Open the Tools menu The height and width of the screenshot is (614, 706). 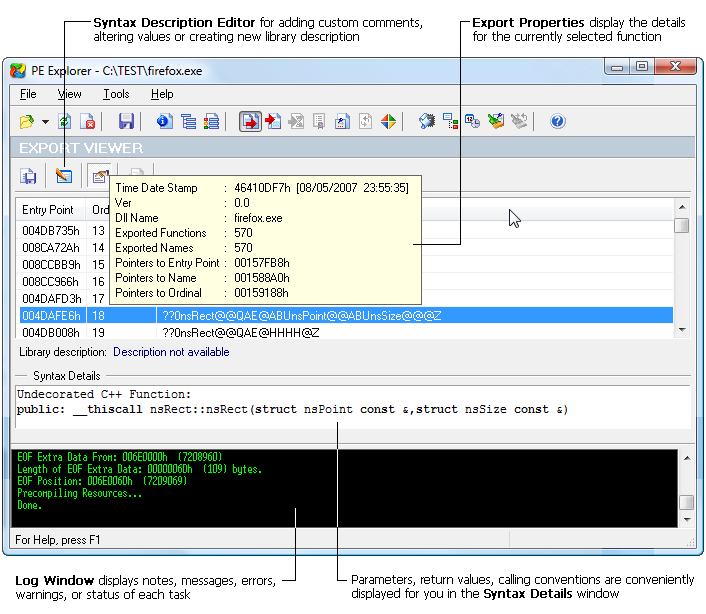coord(116,94)
